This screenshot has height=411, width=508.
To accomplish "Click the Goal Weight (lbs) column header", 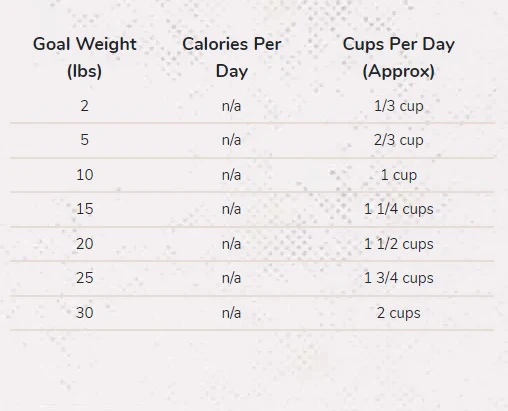I will tap(85, 57).
